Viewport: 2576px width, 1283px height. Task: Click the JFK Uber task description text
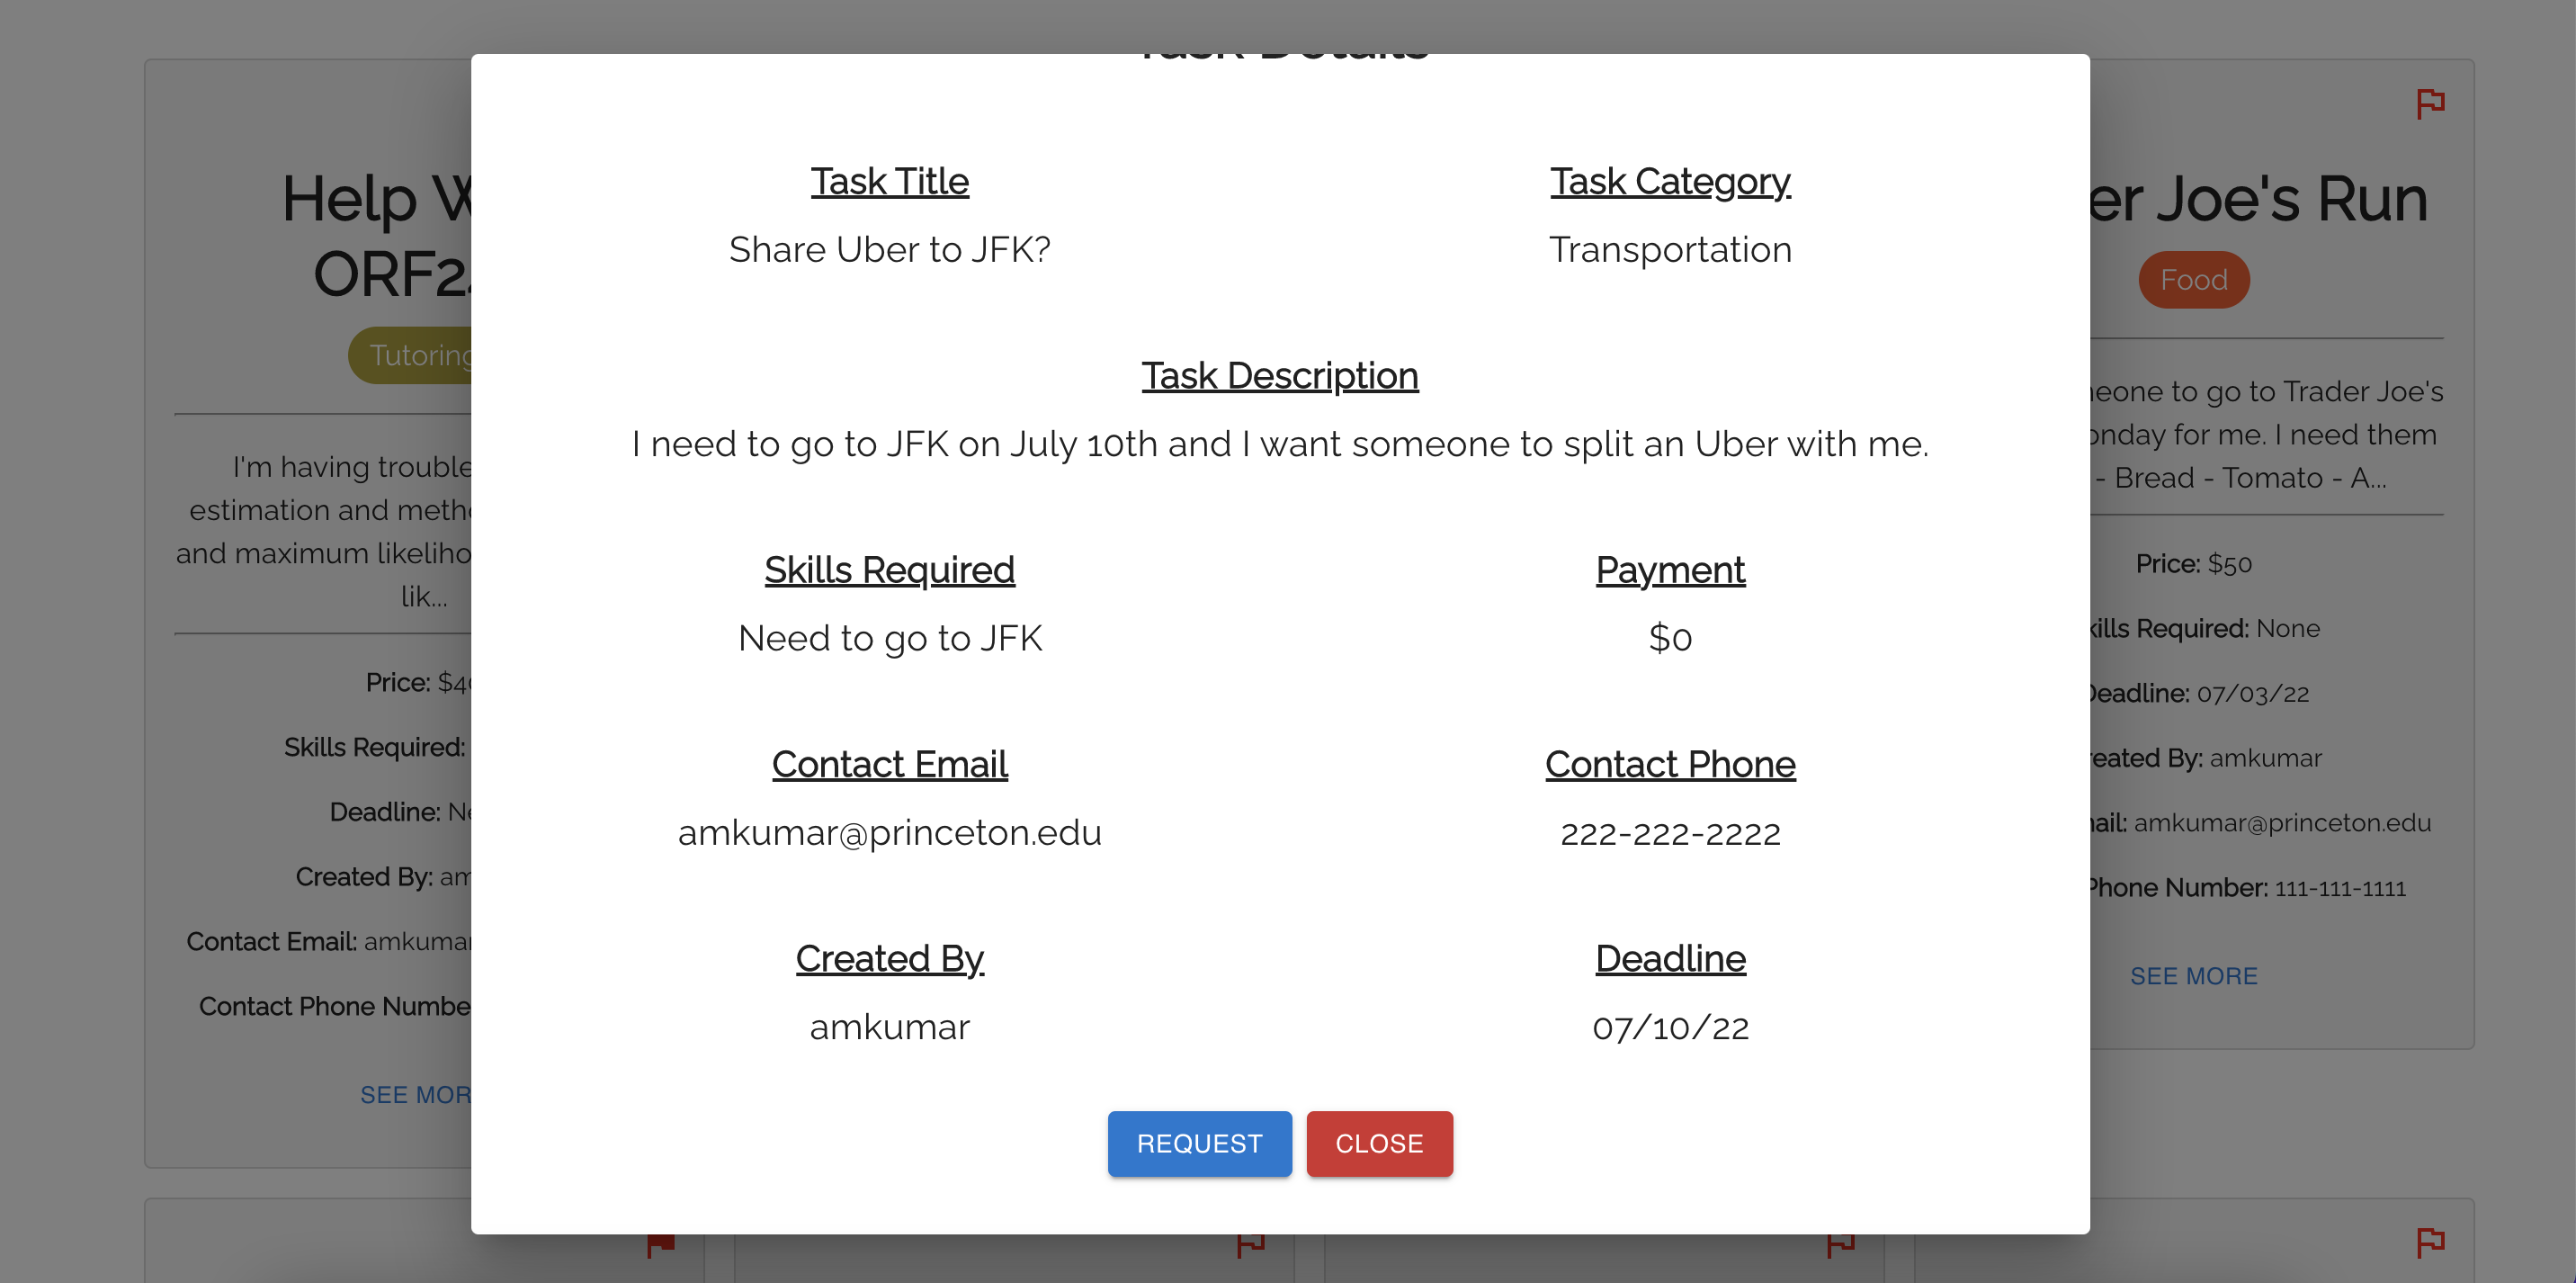coord(1279,443)
